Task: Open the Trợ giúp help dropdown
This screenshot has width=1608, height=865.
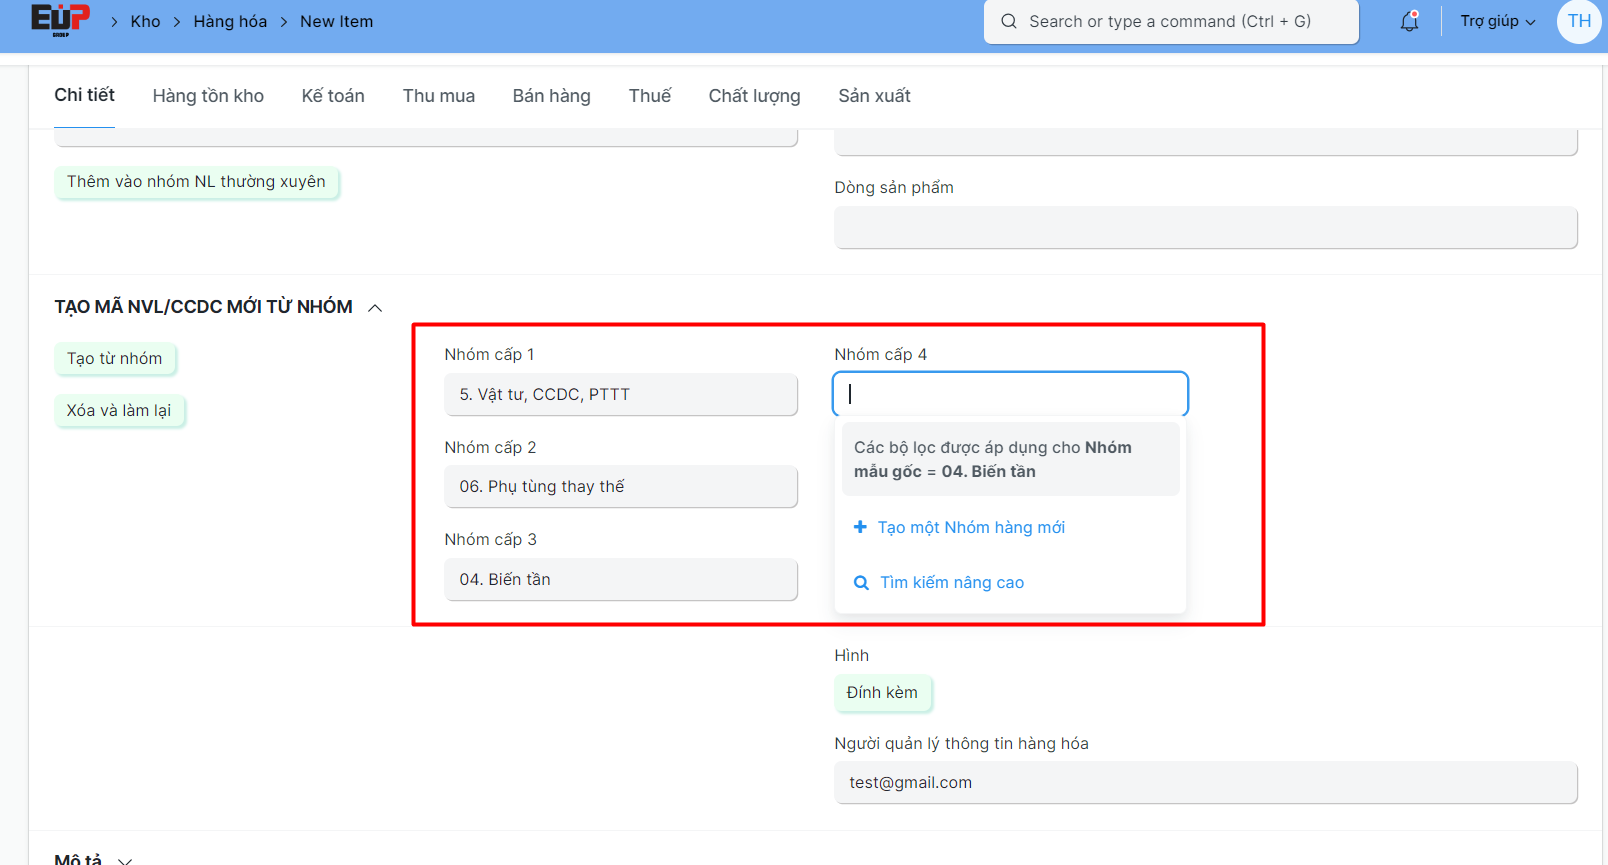Action: click(1497, 21)
